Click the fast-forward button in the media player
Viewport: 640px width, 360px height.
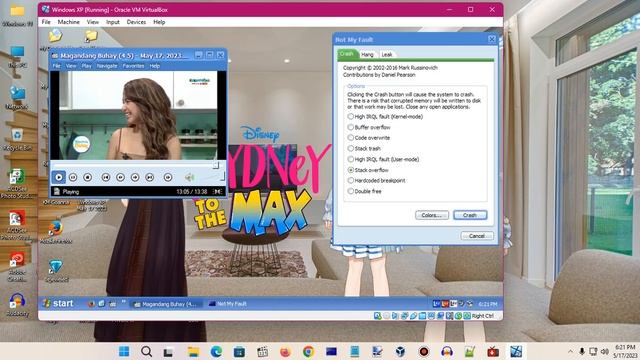135,177
